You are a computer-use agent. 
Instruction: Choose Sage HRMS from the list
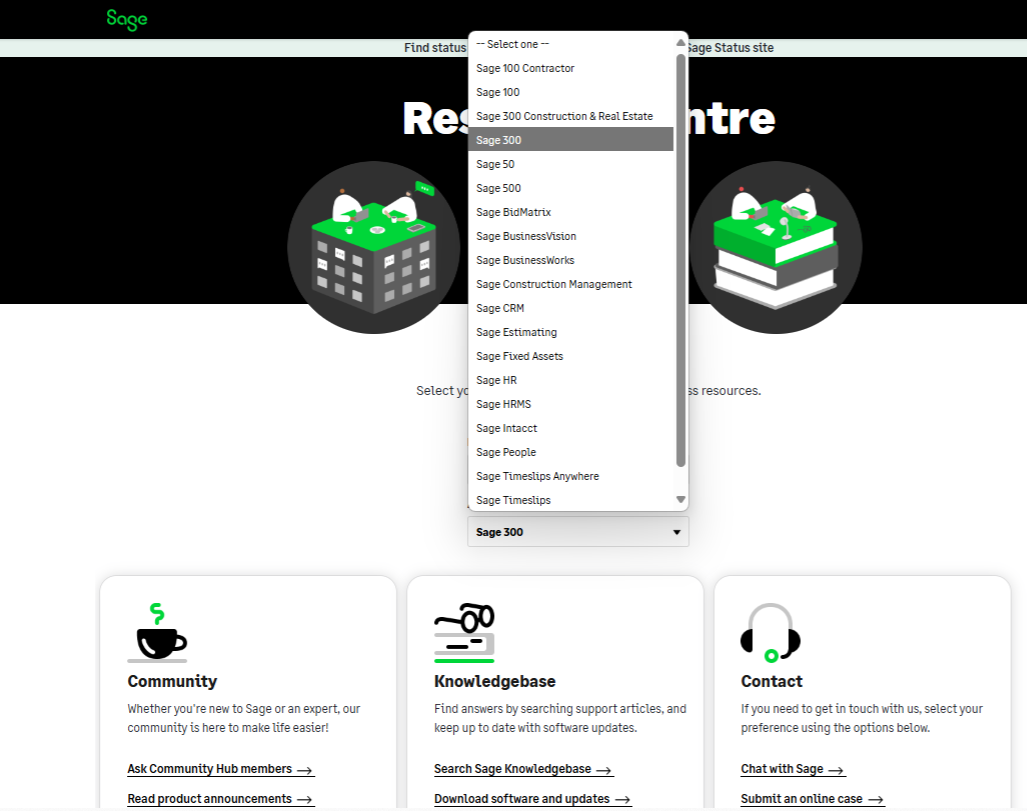click(x=570, y=404)
